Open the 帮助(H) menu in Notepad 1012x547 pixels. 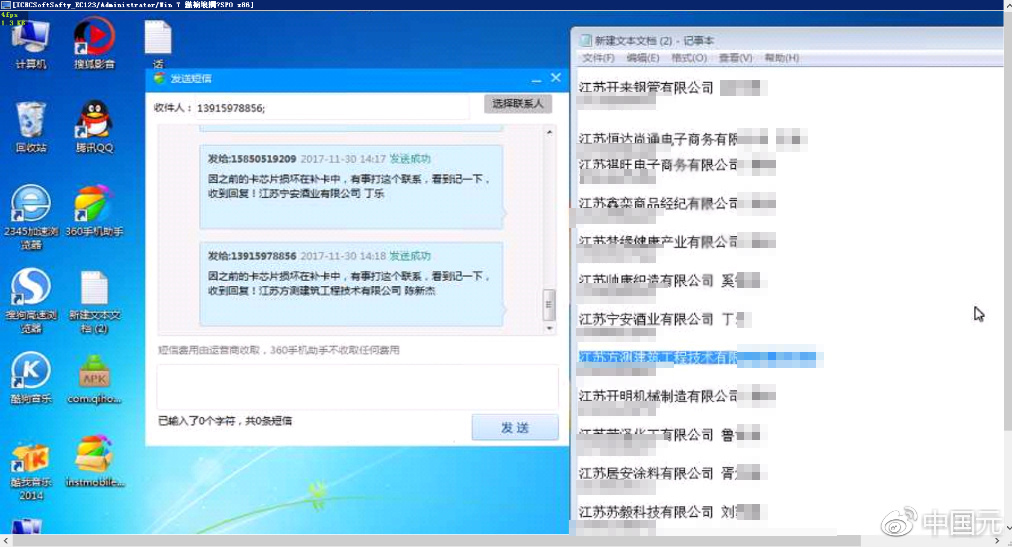click(x=782, y=57)
